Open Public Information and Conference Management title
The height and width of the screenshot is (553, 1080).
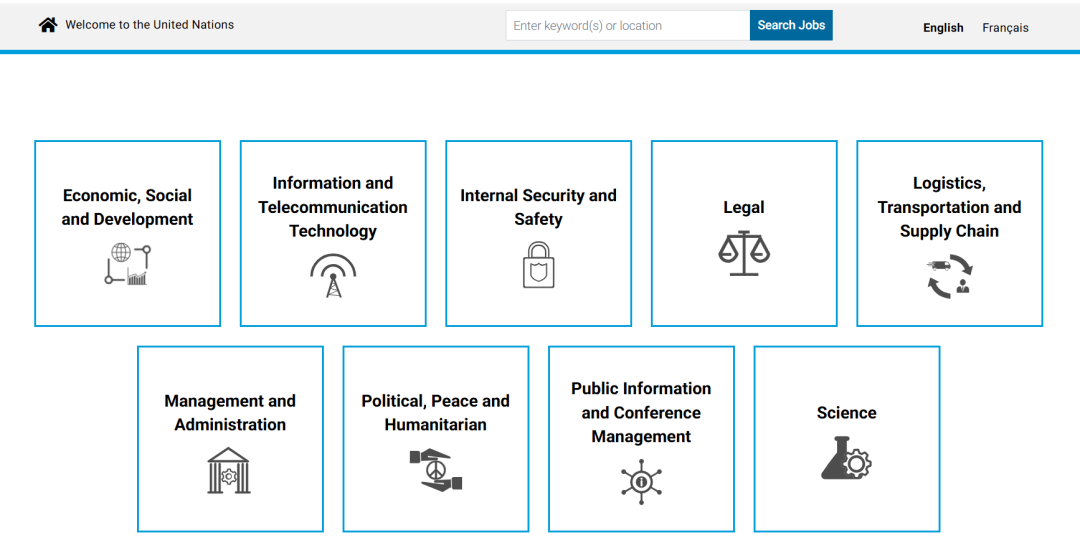641,413
